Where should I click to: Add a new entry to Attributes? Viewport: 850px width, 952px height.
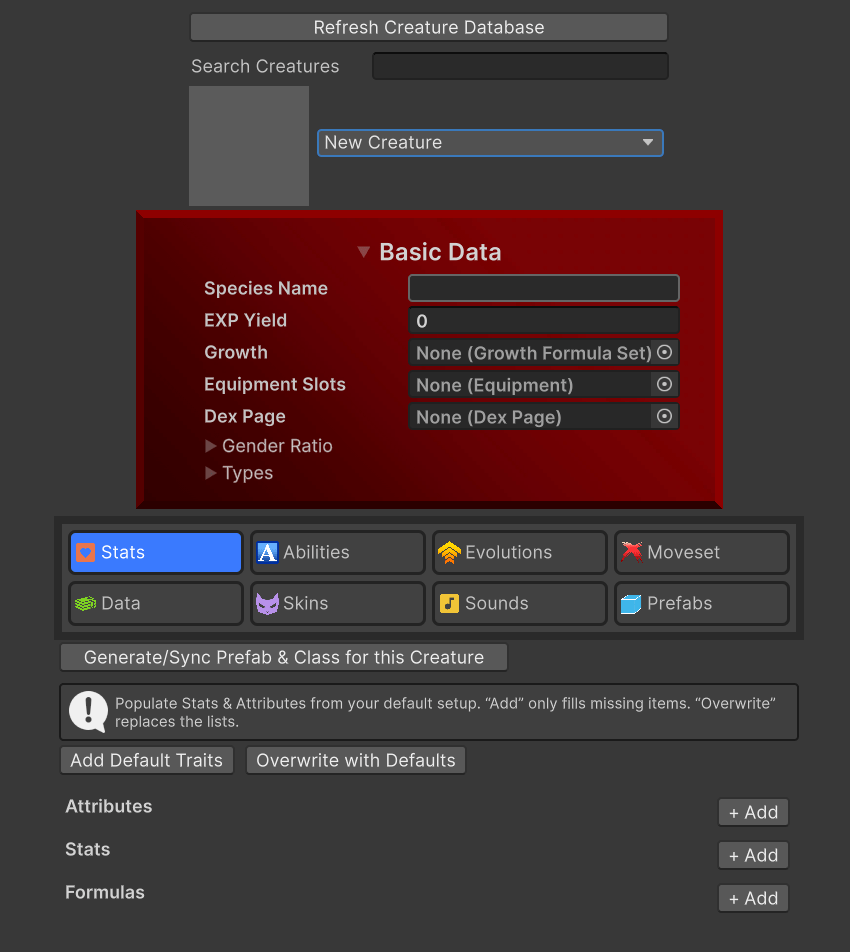coord(753,812)
